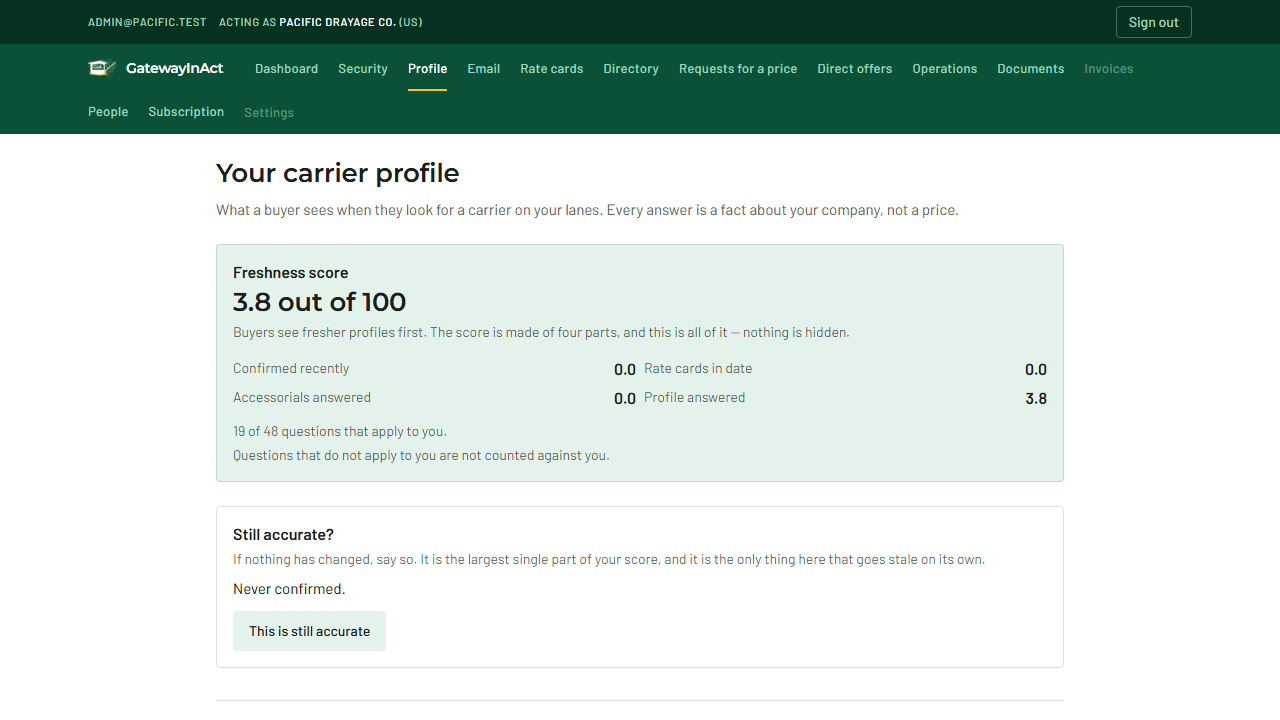This screenshot has height=720, width=1280.
Task: Visit the Operations section
Action: 945,69
